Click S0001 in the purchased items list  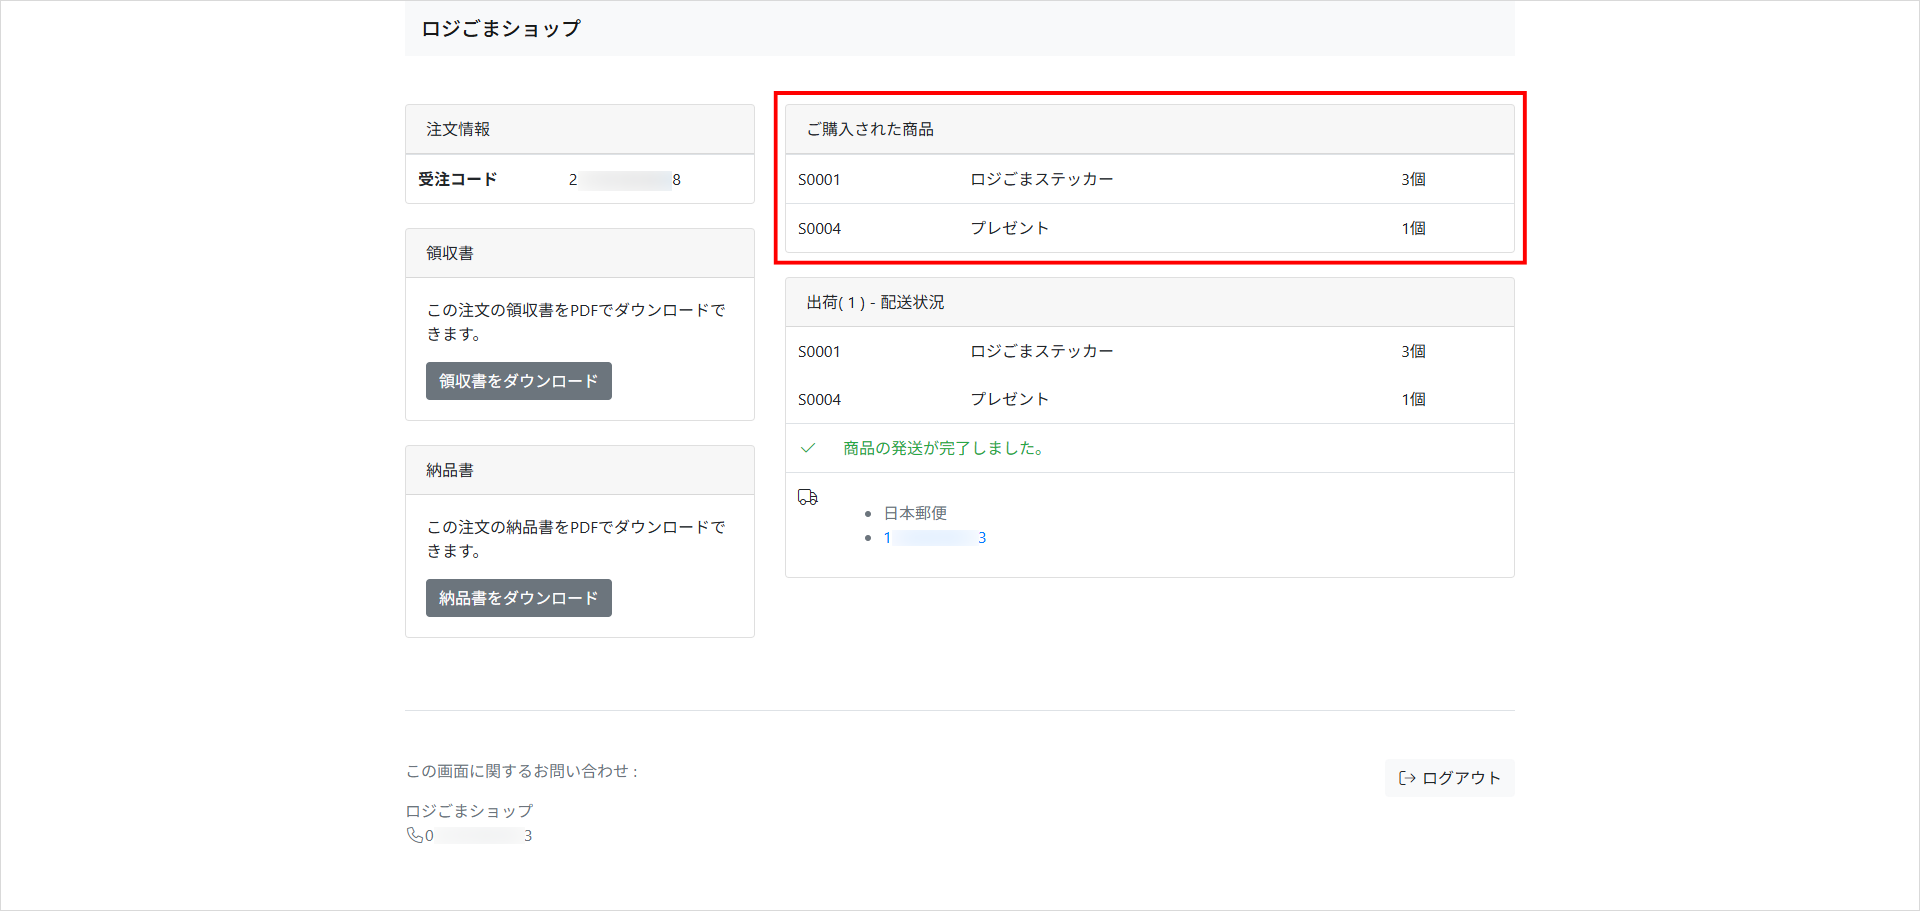819,180
